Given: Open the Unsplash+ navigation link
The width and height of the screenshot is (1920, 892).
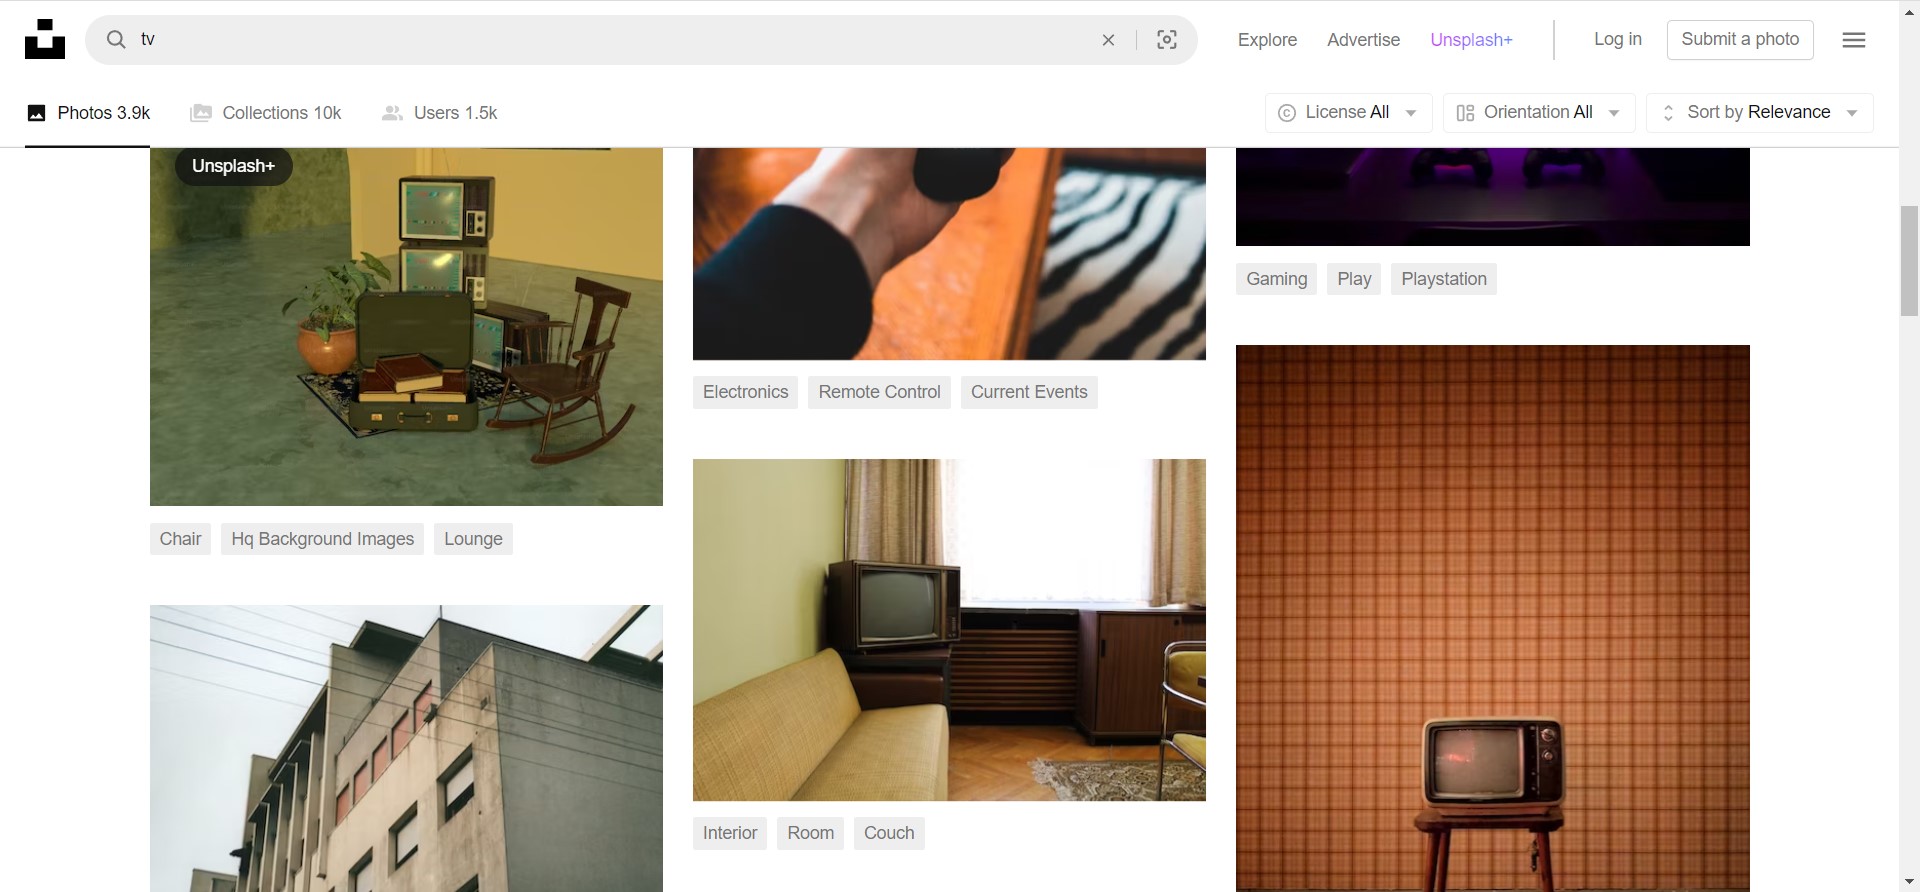Looking at the screenshot, I should coord(1471,40).
